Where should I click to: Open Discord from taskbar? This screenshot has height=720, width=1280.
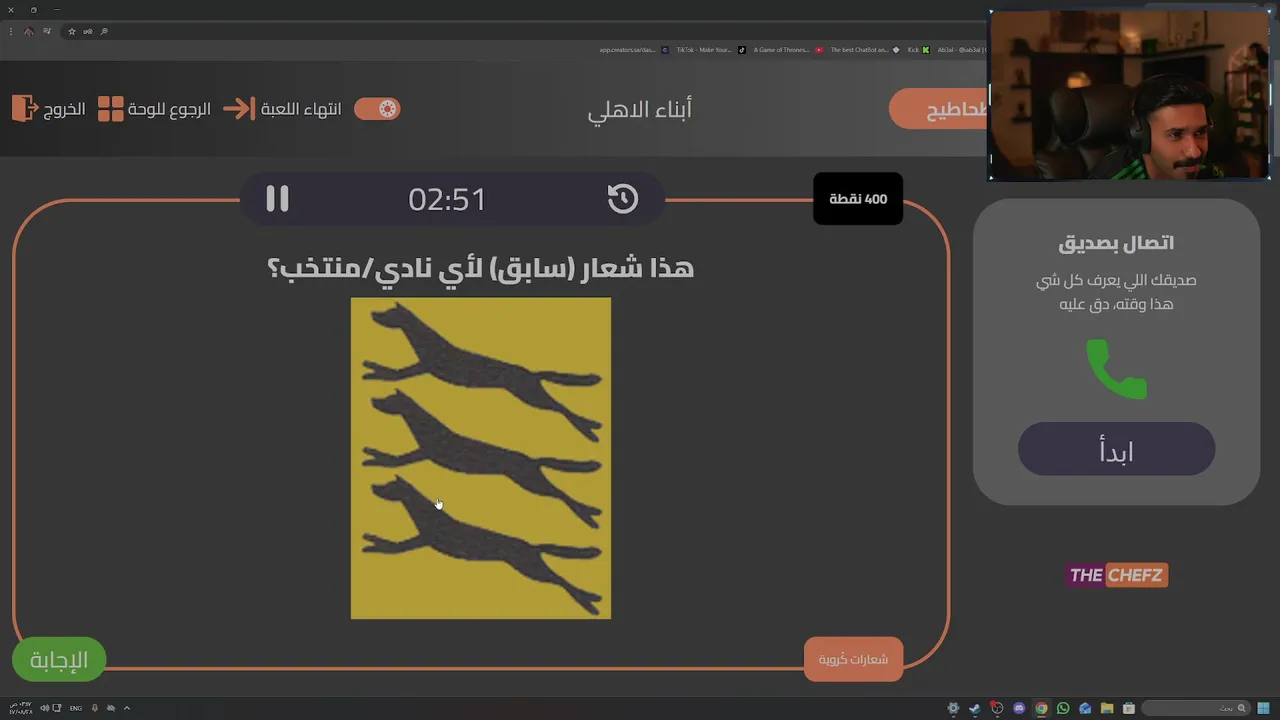1019,708
